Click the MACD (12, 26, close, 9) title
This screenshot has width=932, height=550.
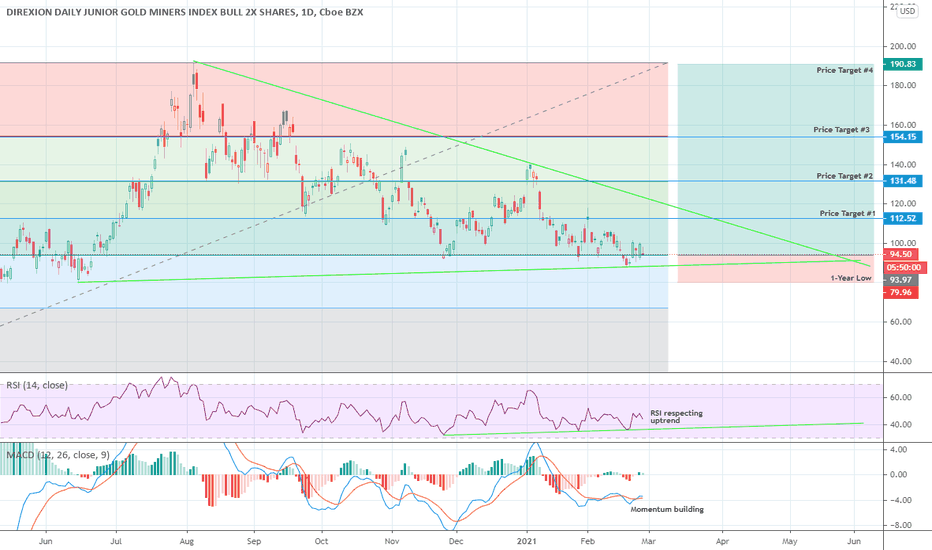click(x=58, y=455)
